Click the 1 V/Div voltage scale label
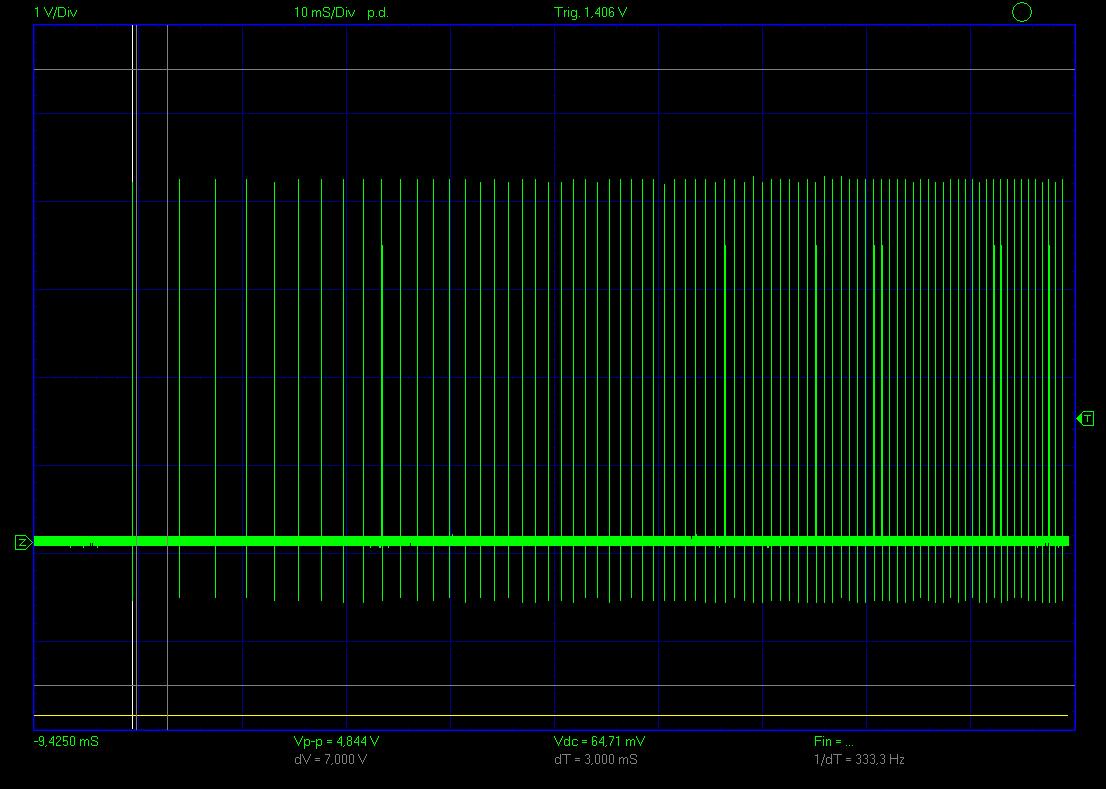The height and width of the screenshot is (789, 1106). tap(56, 13)
